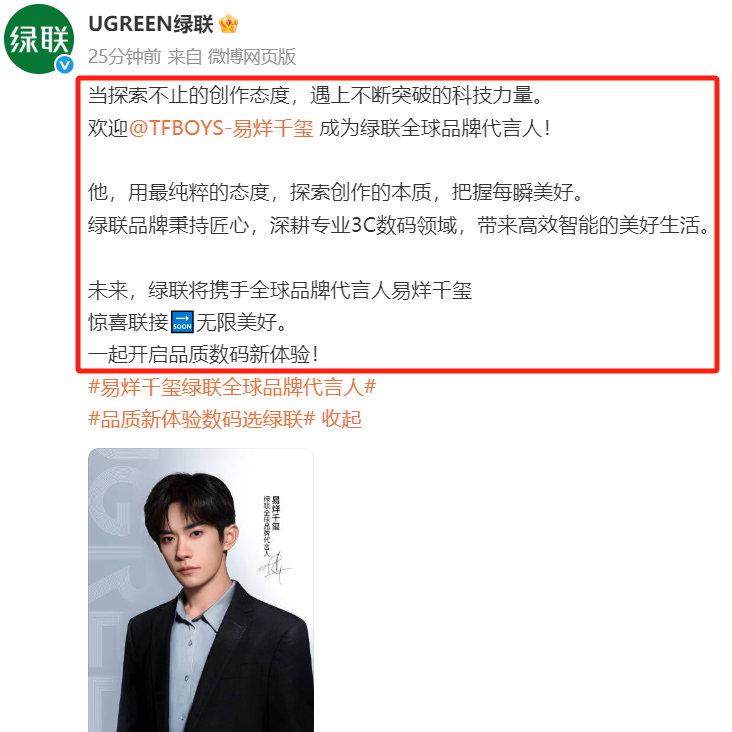Click the text 惊喜联接 before emoji
Screen dimensions: 732x732
(128, 322)
